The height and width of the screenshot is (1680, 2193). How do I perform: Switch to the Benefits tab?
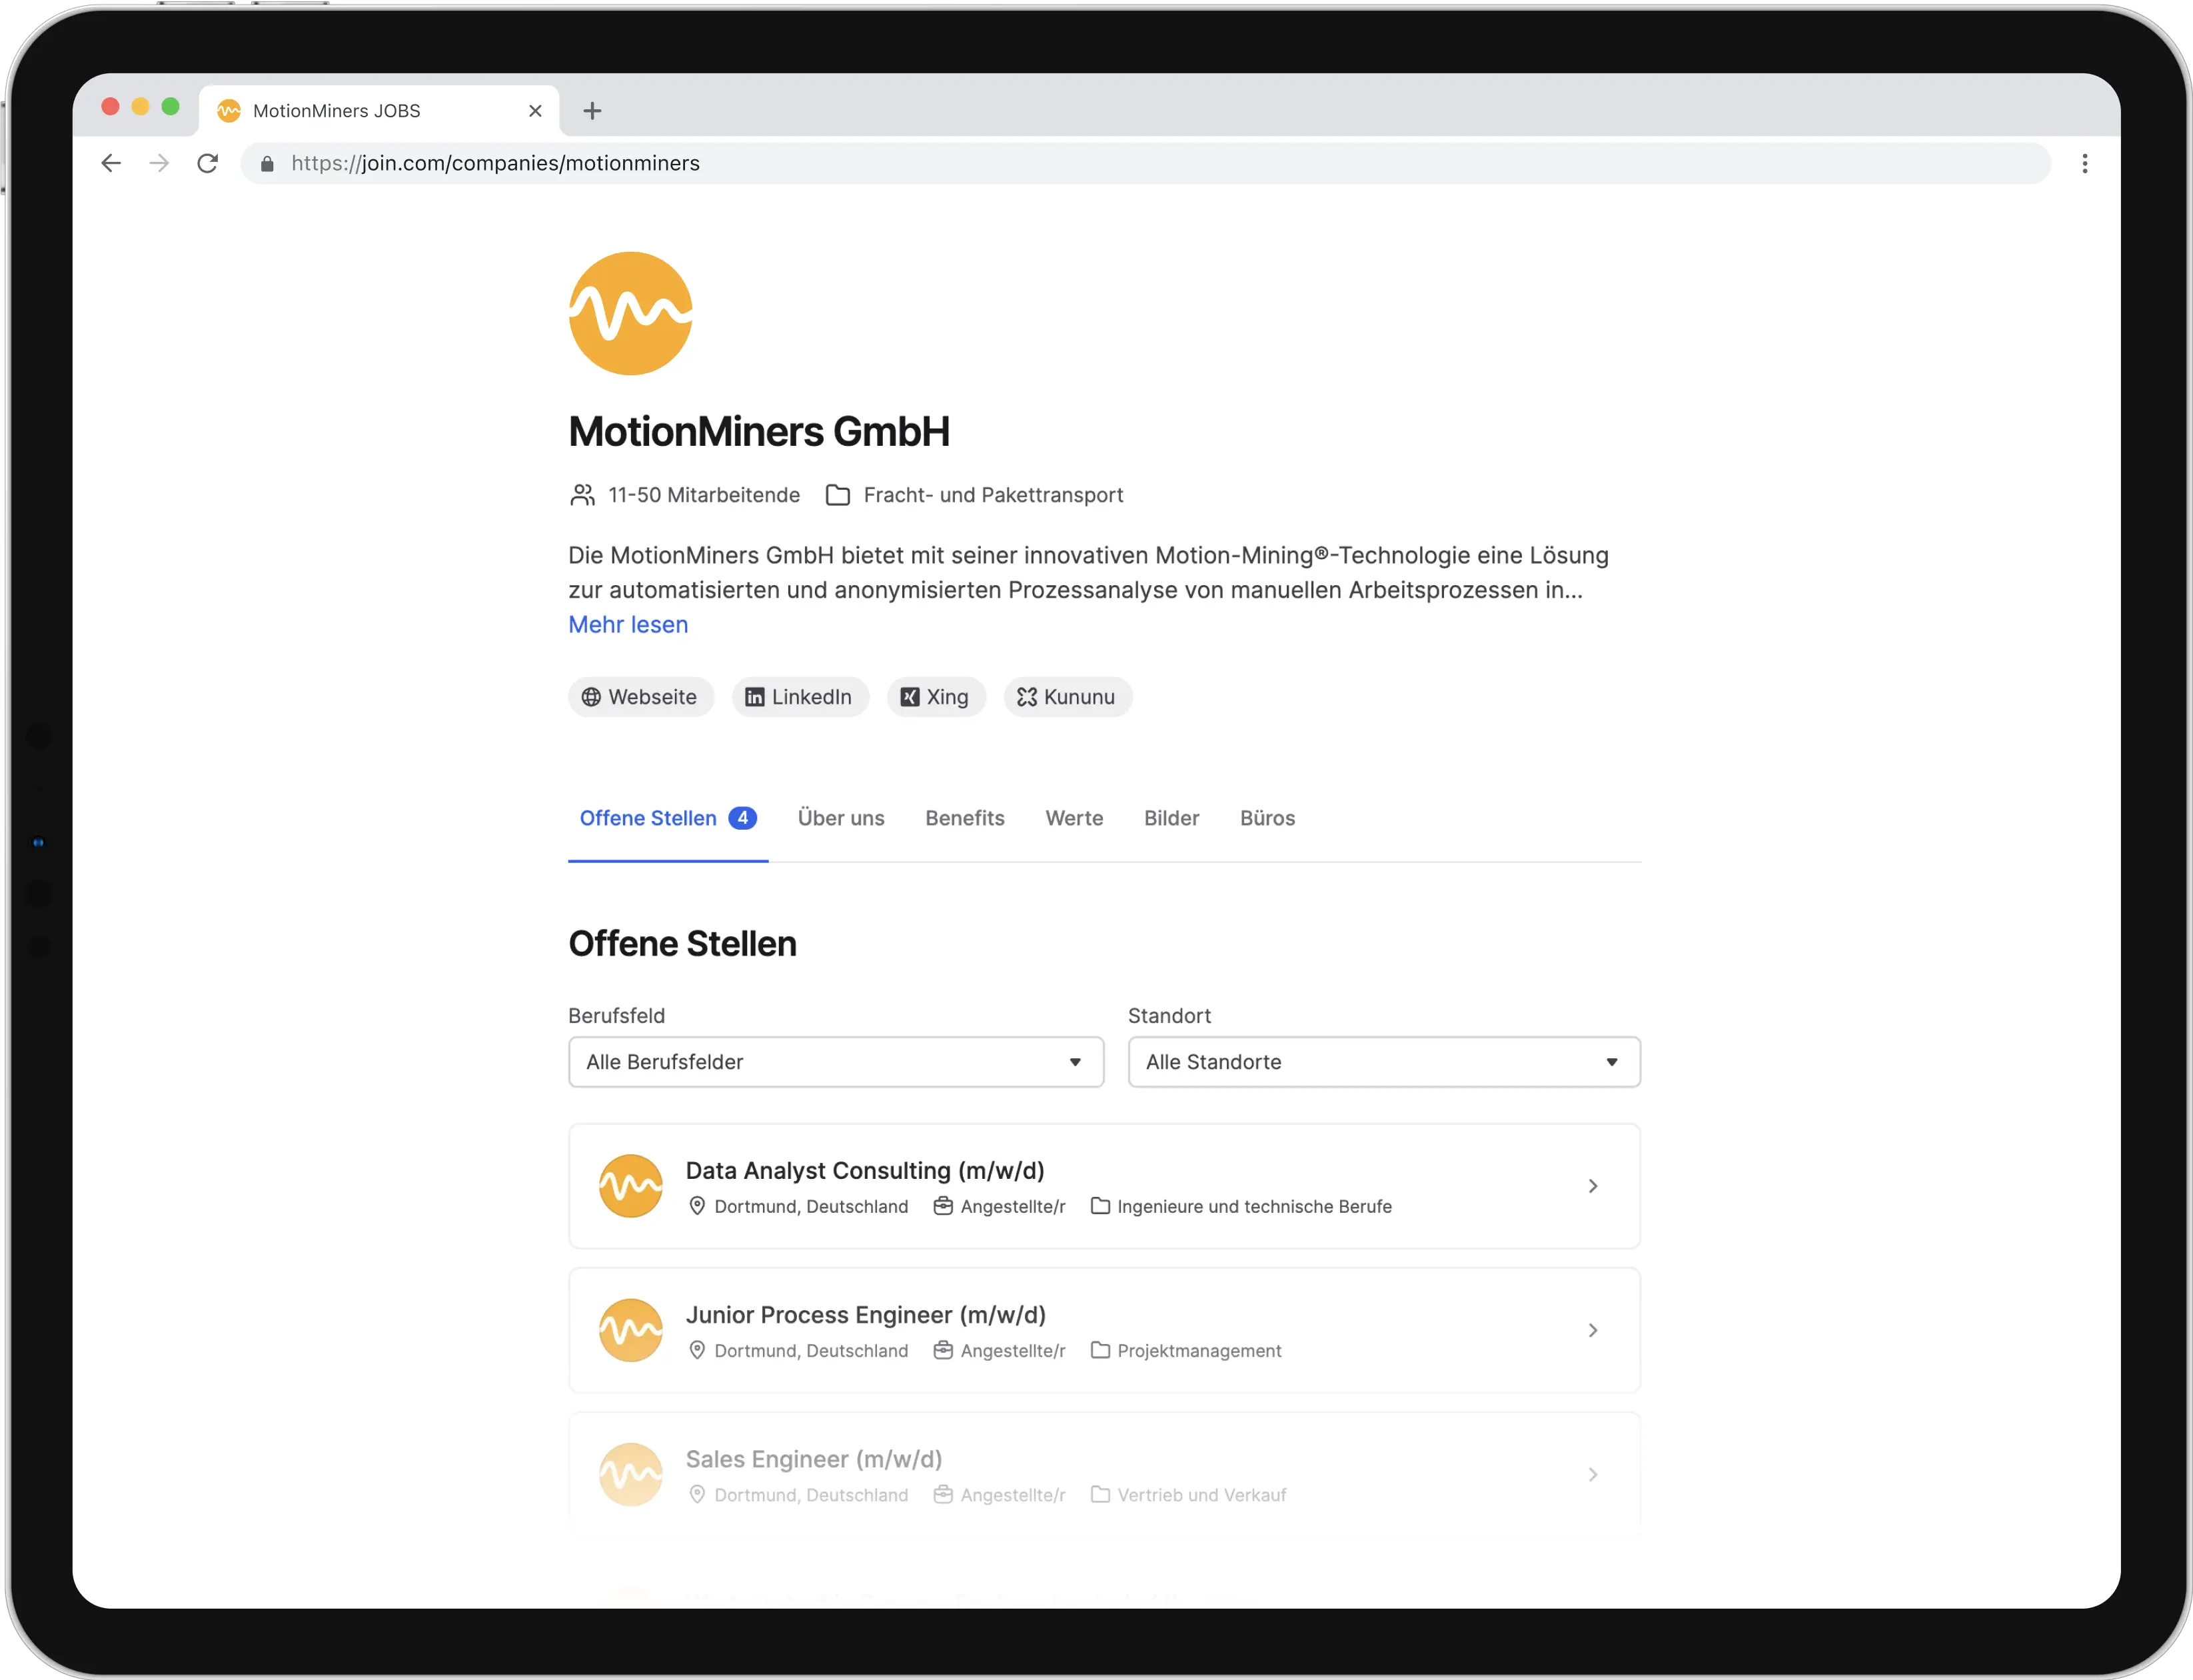pos(965,818)
